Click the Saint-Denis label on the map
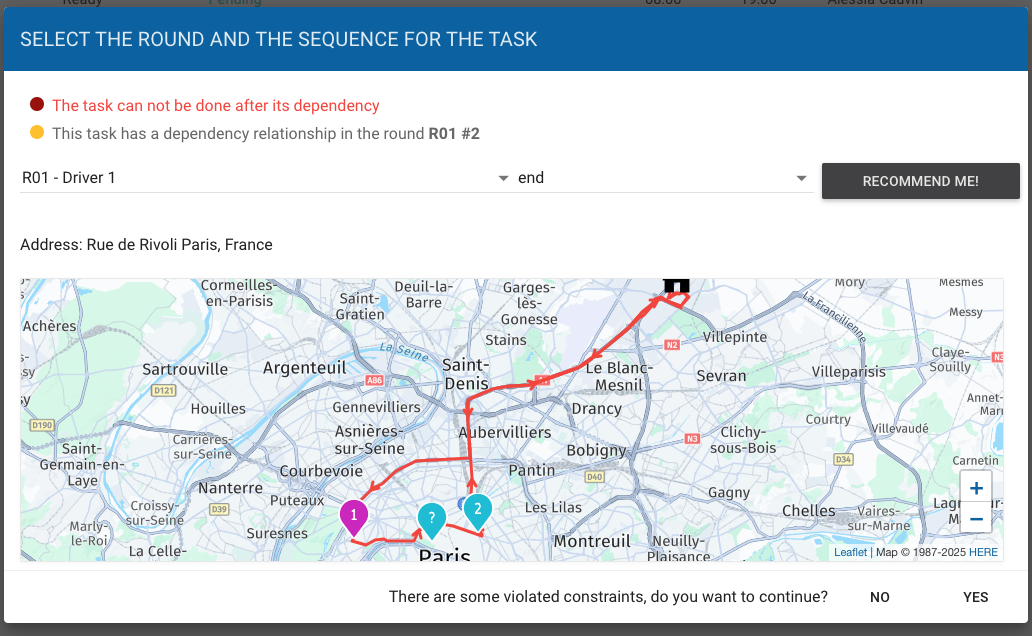 click(x=465, y=374)
